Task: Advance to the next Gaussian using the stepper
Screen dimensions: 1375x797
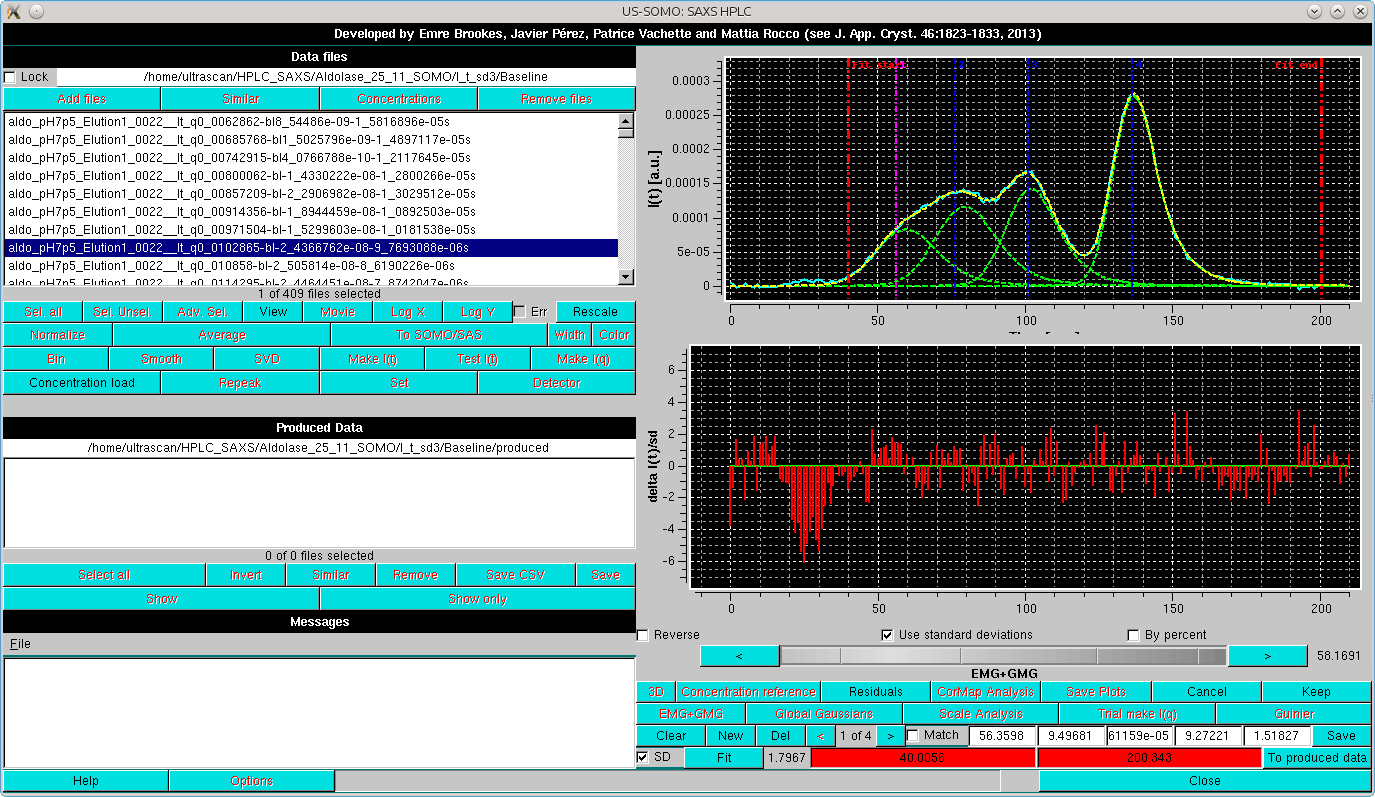Action: (x=890, y=735)
